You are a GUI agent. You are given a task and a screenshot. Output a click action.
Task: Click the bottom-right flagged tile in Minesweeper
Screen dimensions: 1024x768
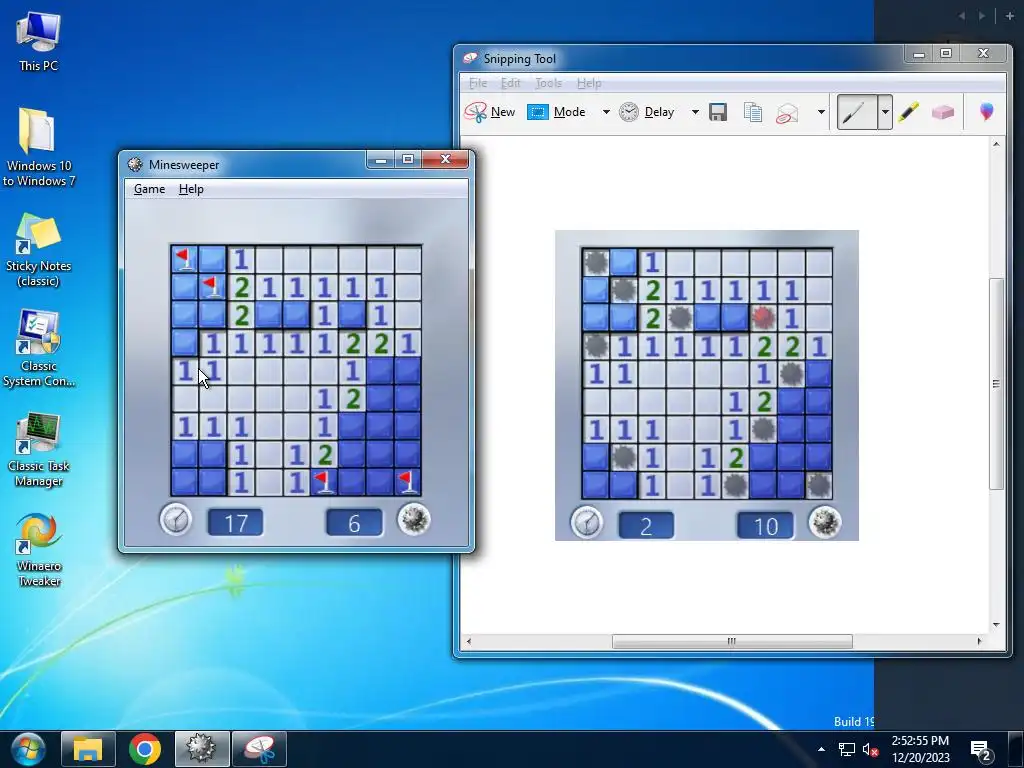pos(408,482)
